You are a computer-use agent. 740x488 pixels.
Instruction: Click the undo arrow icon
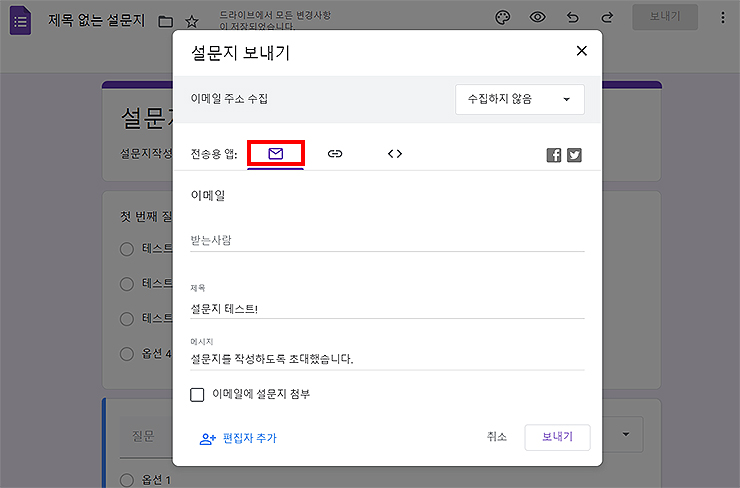(572, 17)
